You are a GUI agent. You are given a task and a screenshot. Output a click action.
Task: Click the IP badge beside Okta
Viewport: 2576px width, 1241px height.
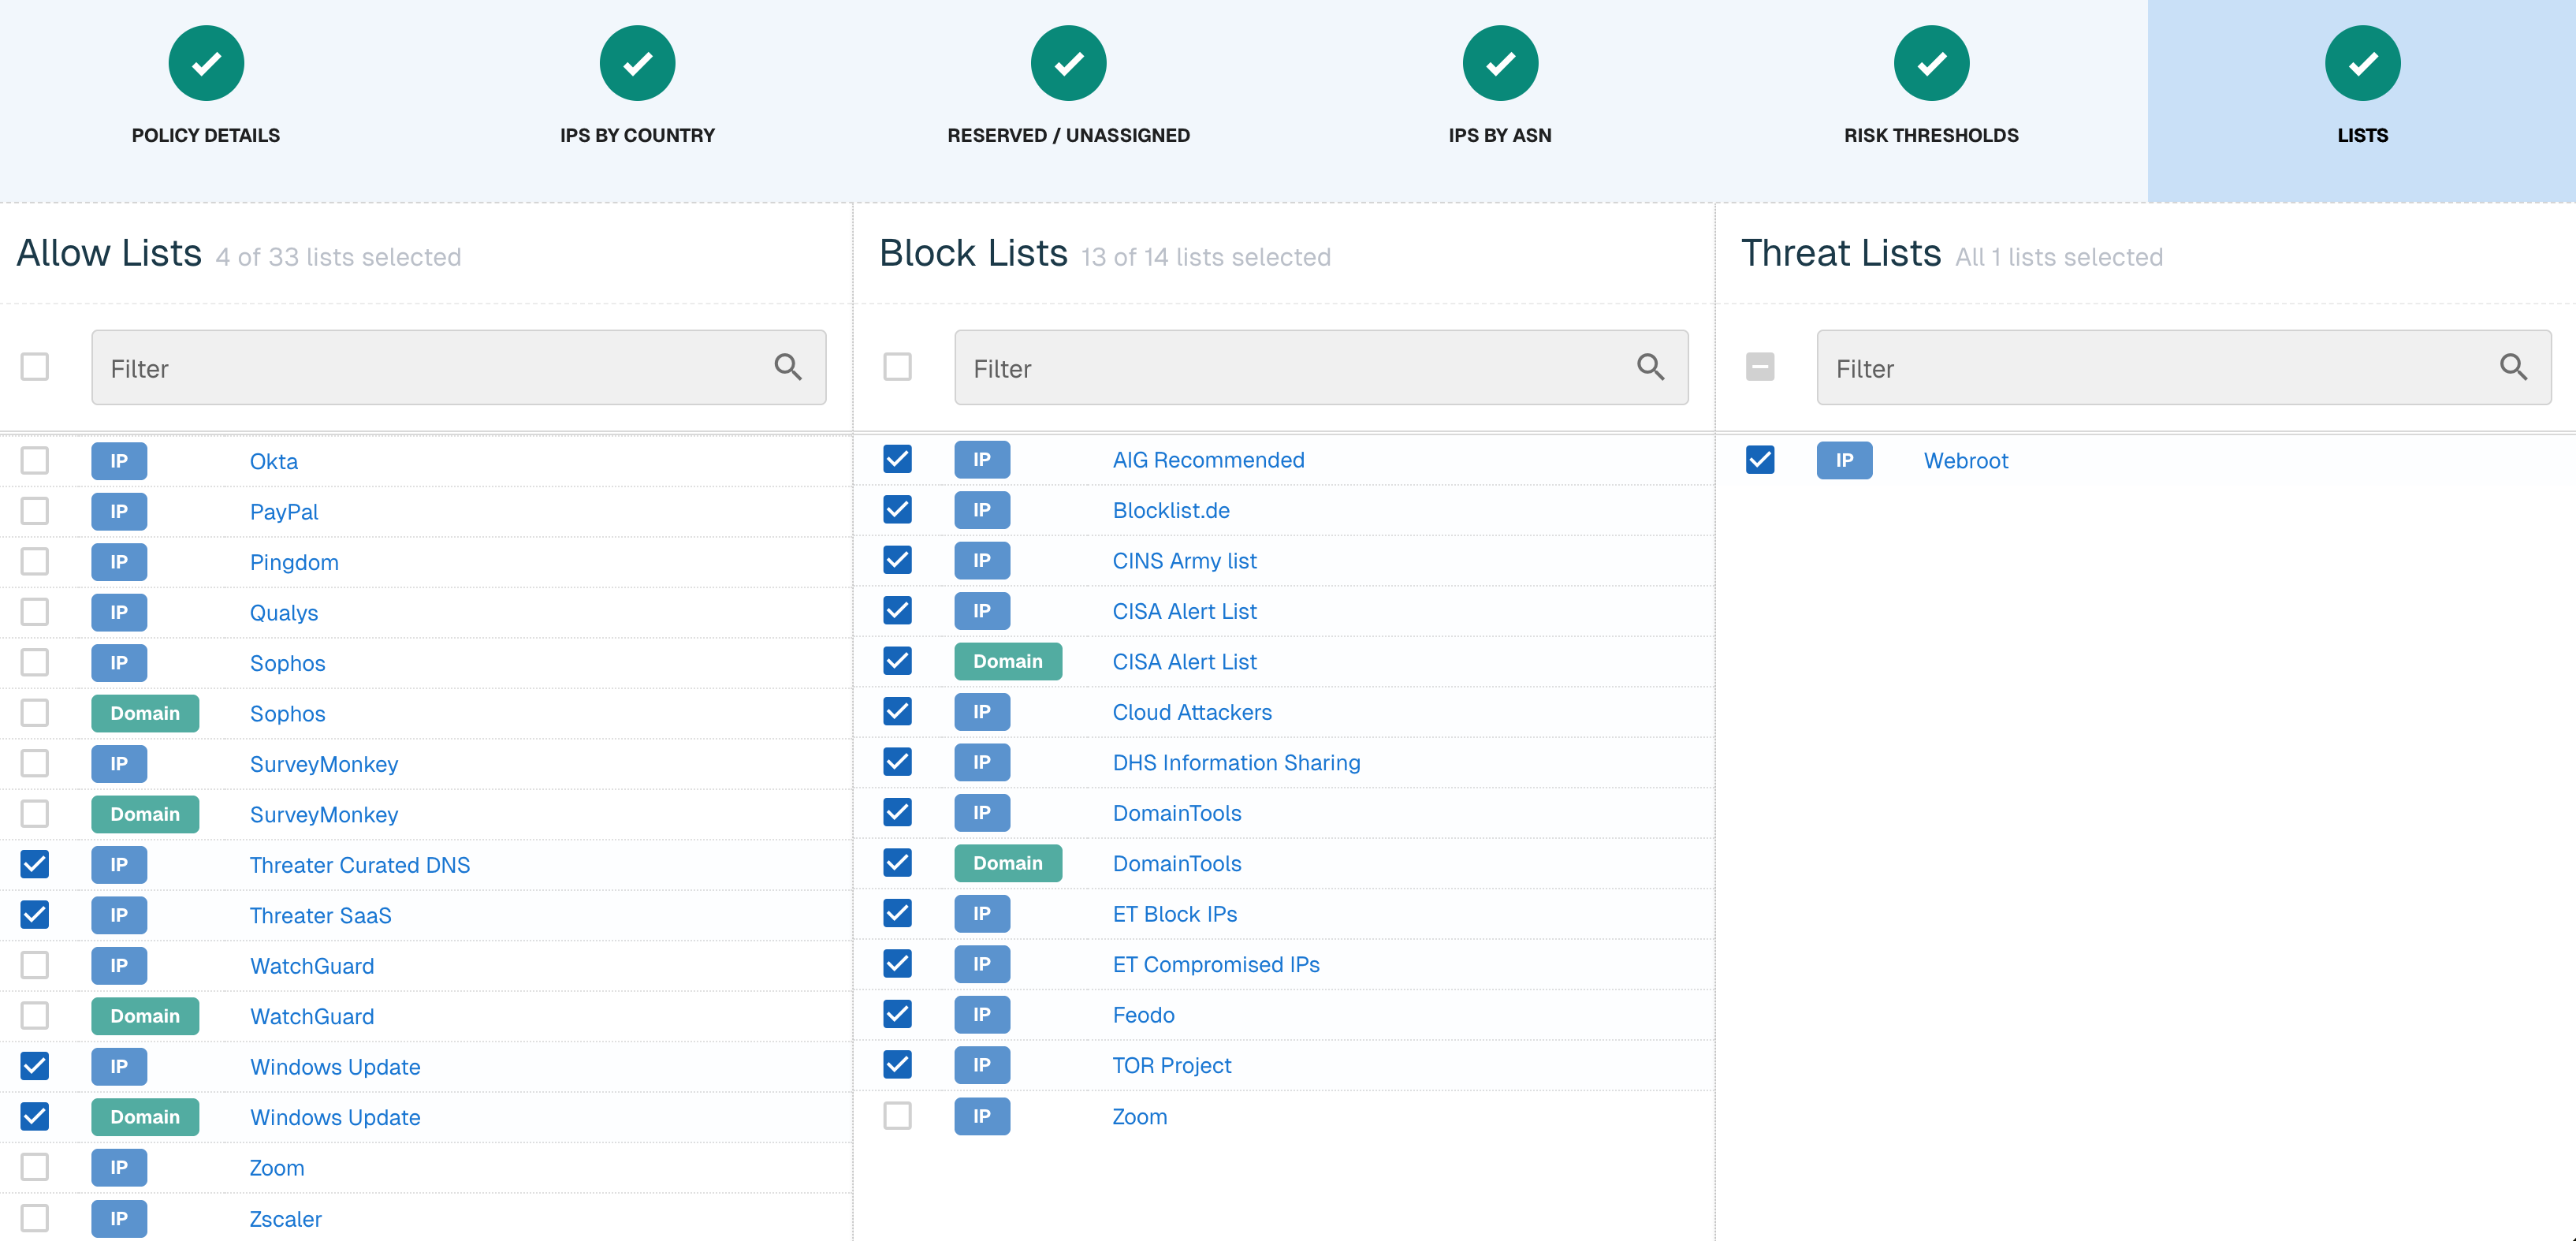(119, 461)
